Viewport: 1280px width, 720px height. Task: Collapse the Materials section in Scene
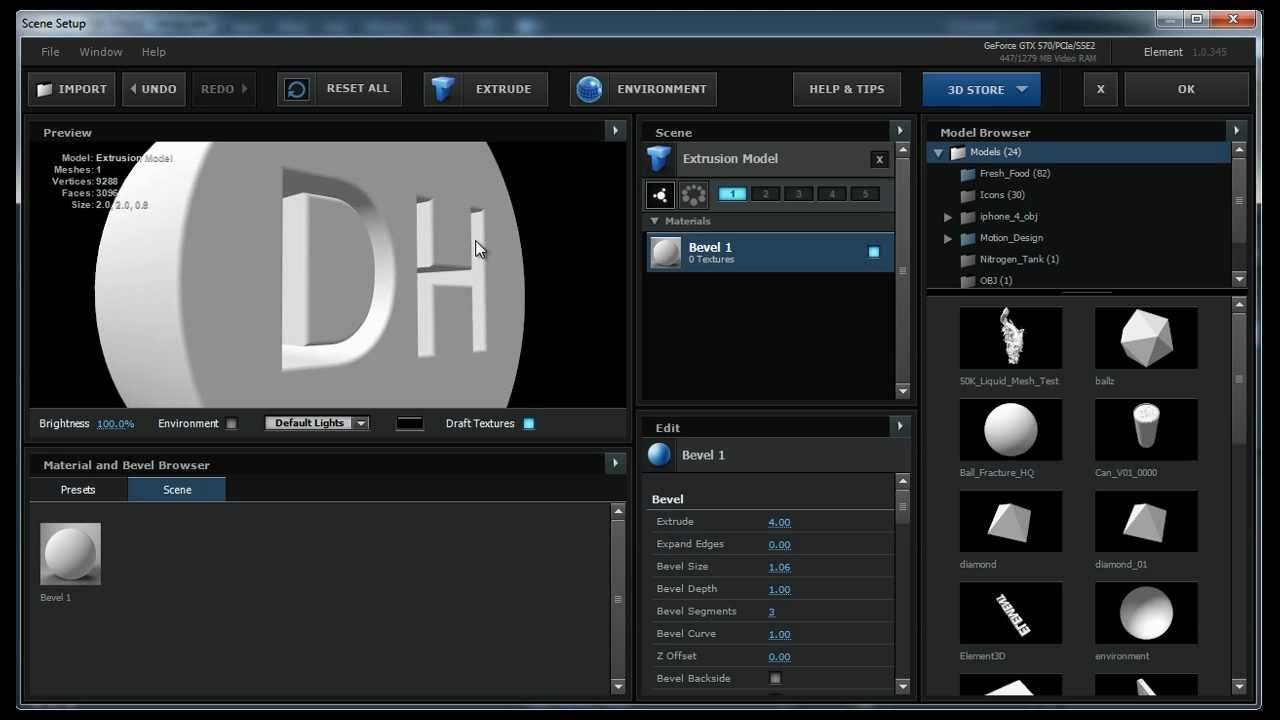pyautogui.click(x=655, y=221)
